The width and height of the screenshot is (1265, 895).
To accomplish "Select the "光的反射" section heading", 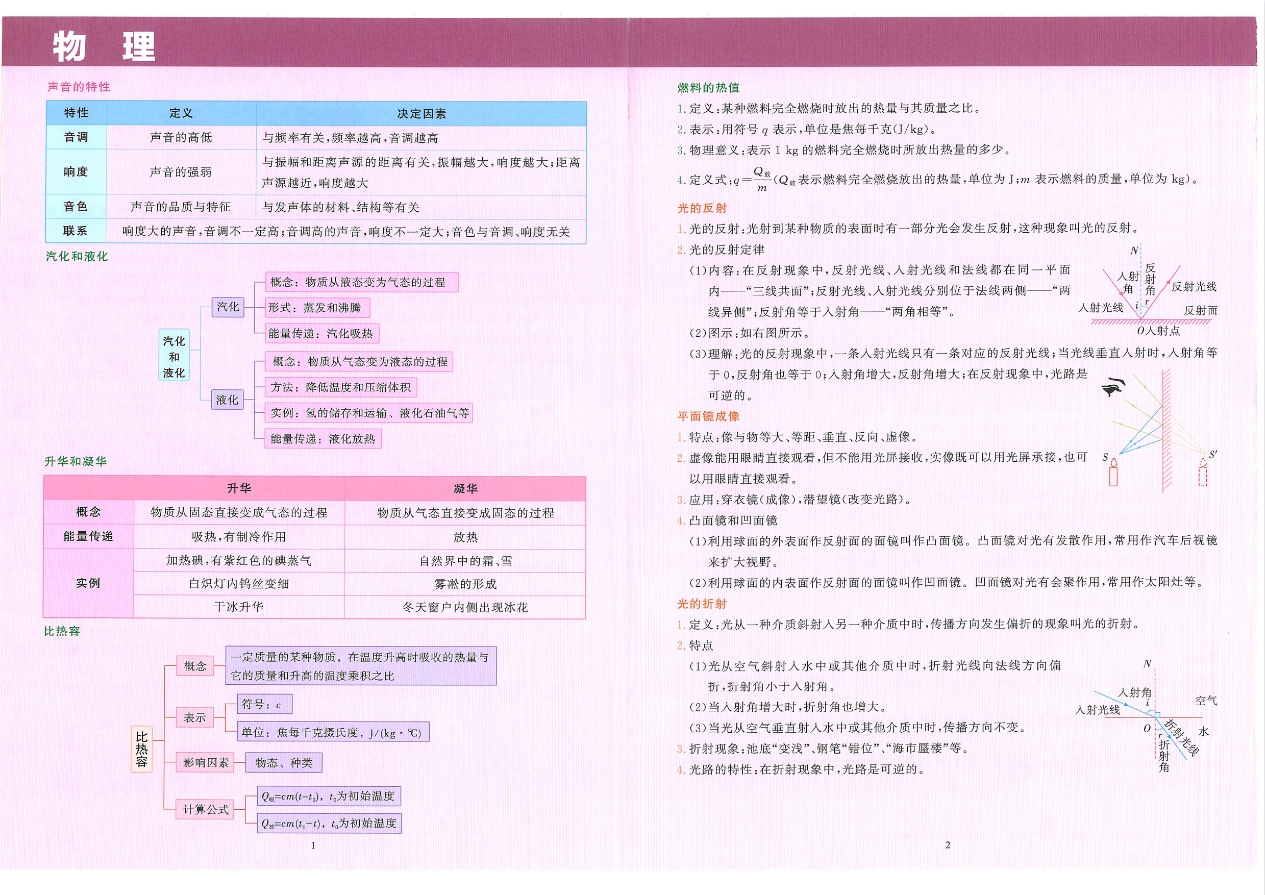I will point(702,208).
